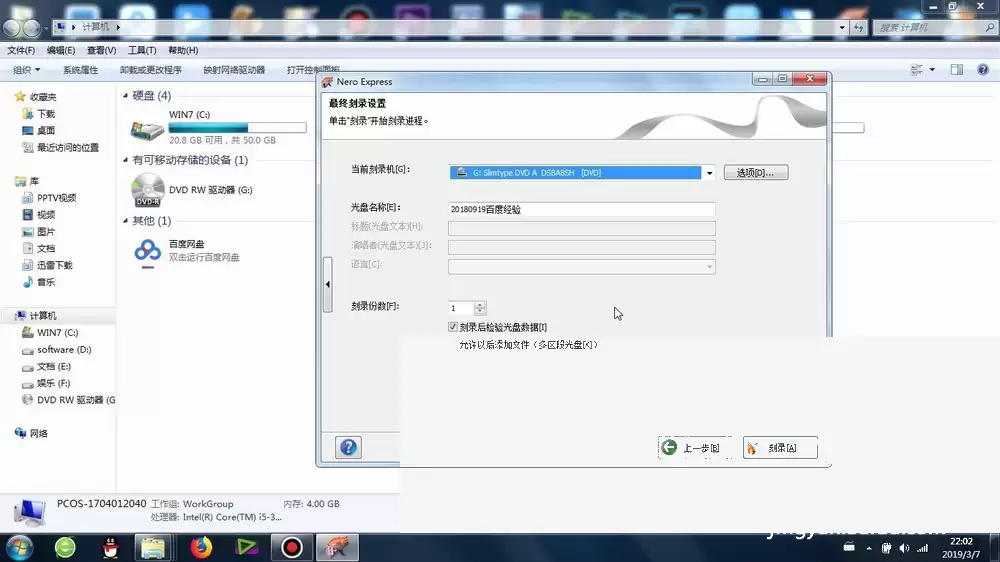This screenshot has height=562, width=1000.
Task: Open 最近访问的位置 in favorites
Action: (x=68, y=147)
